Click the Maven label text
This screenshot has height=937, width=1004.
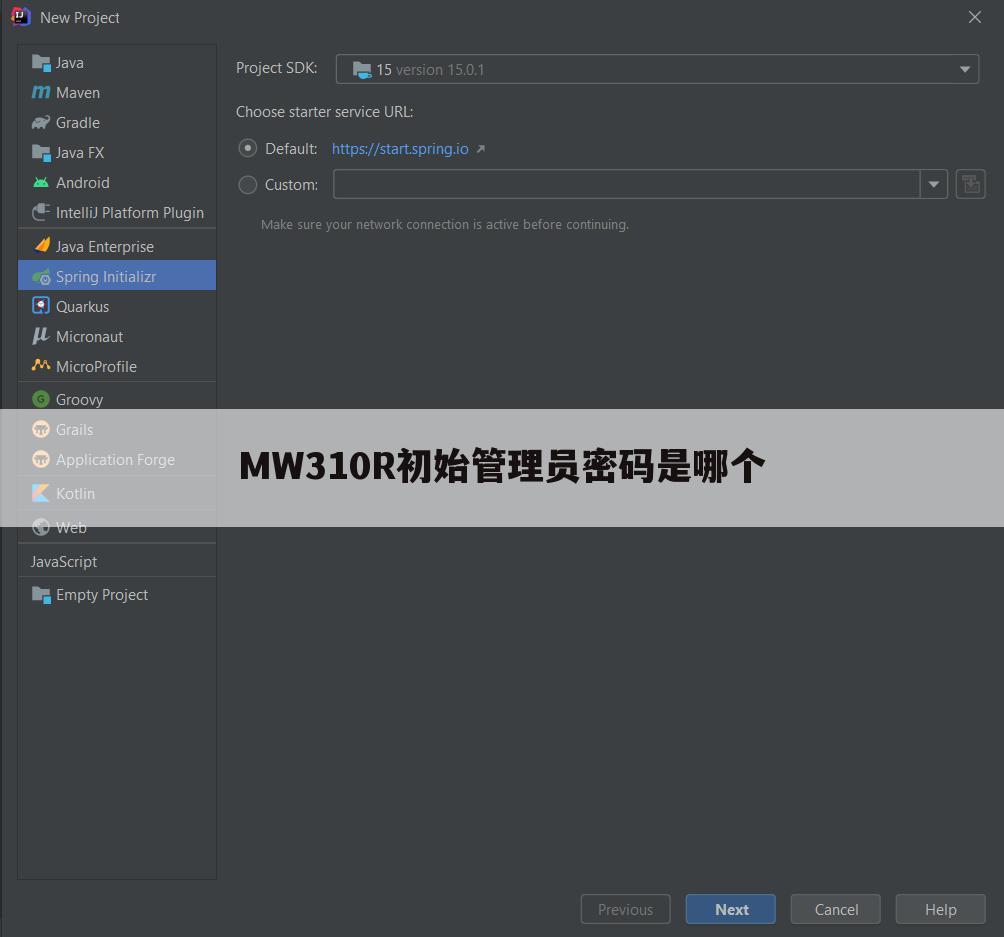click(x=78, y=93)
